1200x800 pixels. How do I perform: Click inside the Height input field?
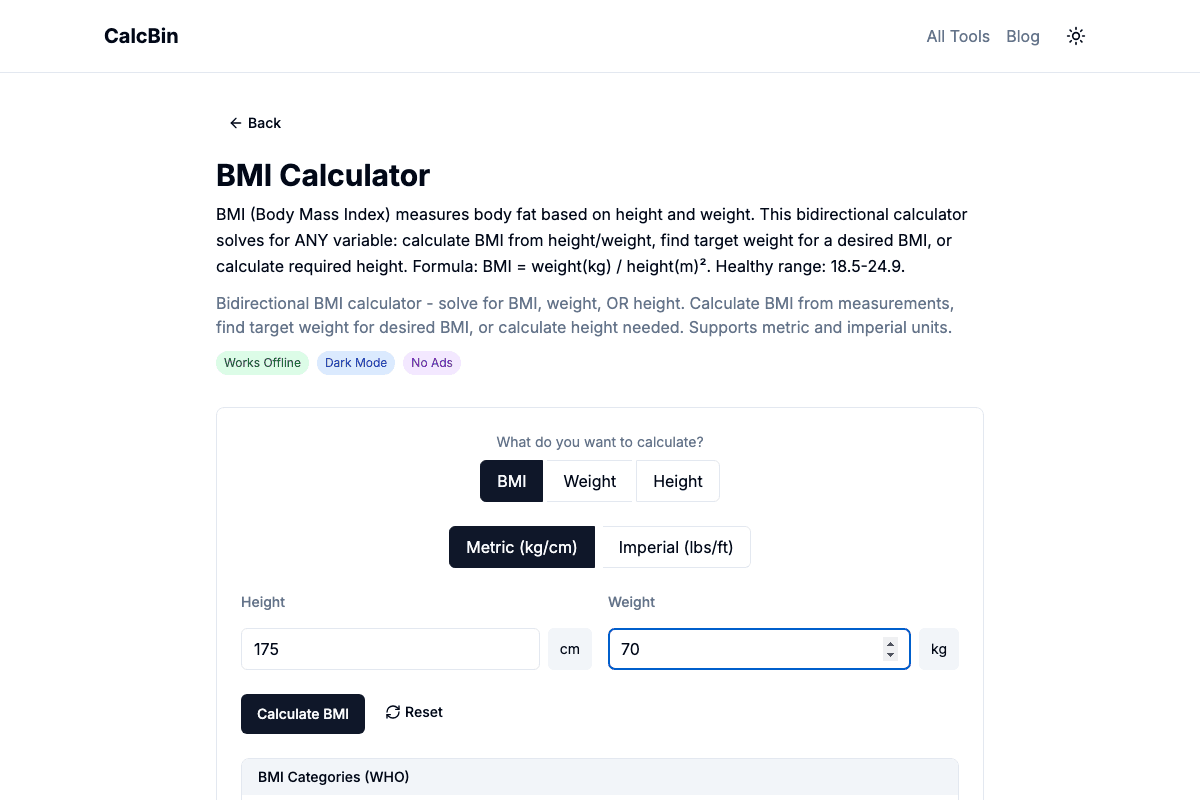tap(390, 649)
